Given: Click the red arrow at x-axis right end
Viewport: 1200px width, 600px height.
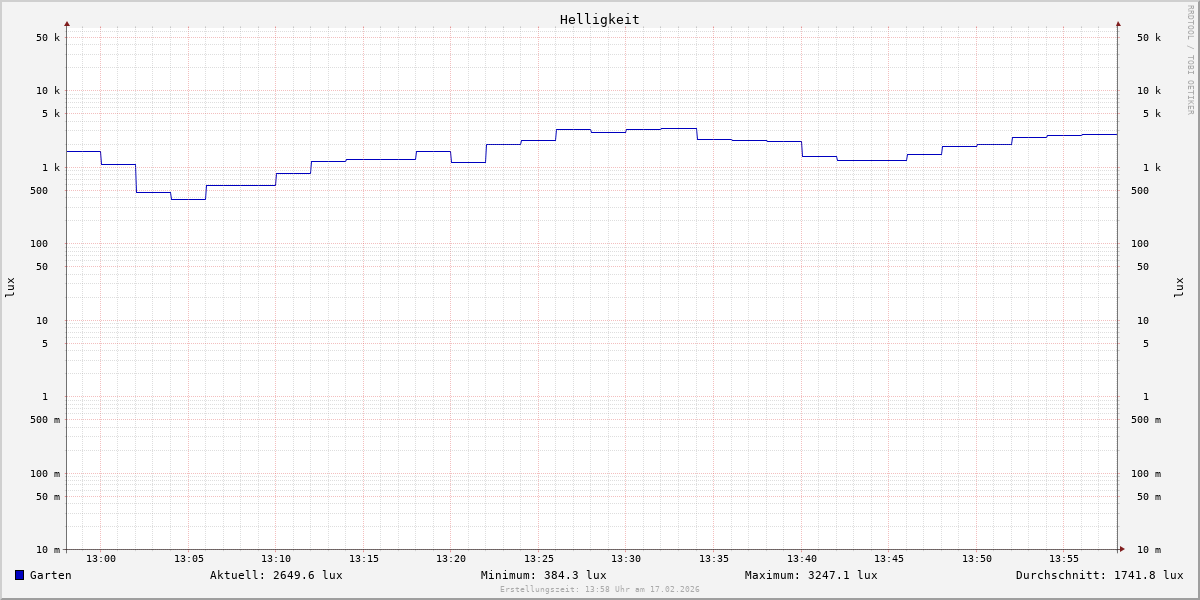Looking at the screenshot, I should 1122,549.
